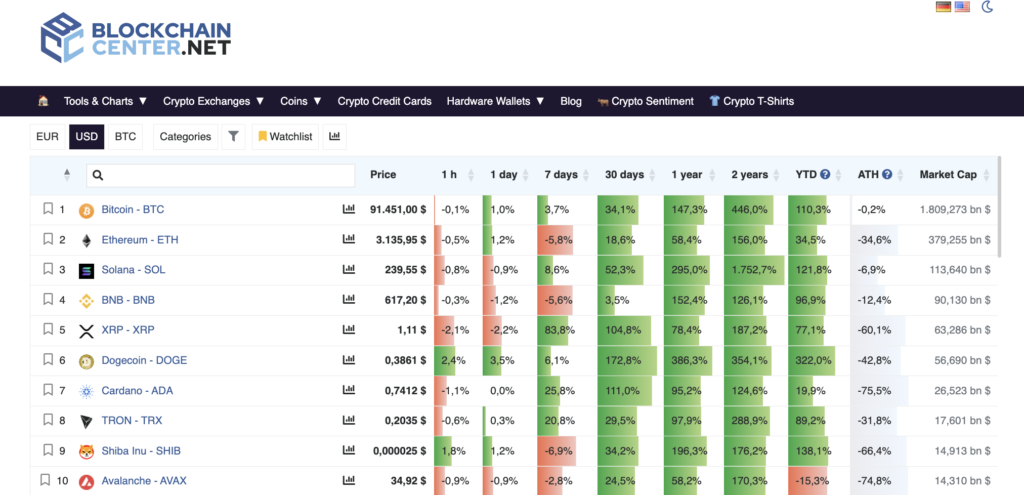Click the Shiba Inu coin logo
The image size is (1024, 495).
click(86, 452)
